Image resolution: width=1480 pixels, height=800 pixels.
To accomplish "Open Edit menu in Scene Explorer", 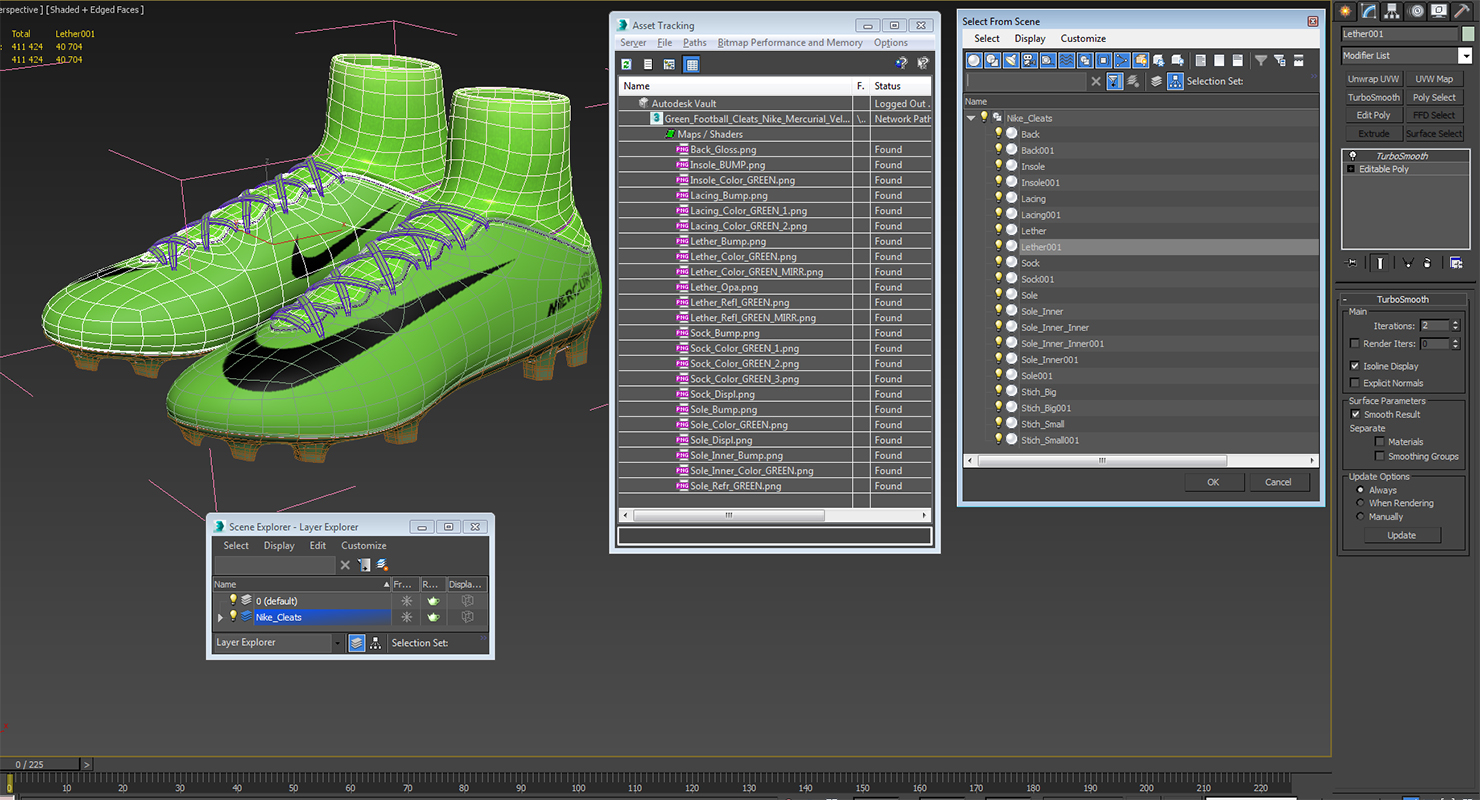I will (x=318, y=546).
